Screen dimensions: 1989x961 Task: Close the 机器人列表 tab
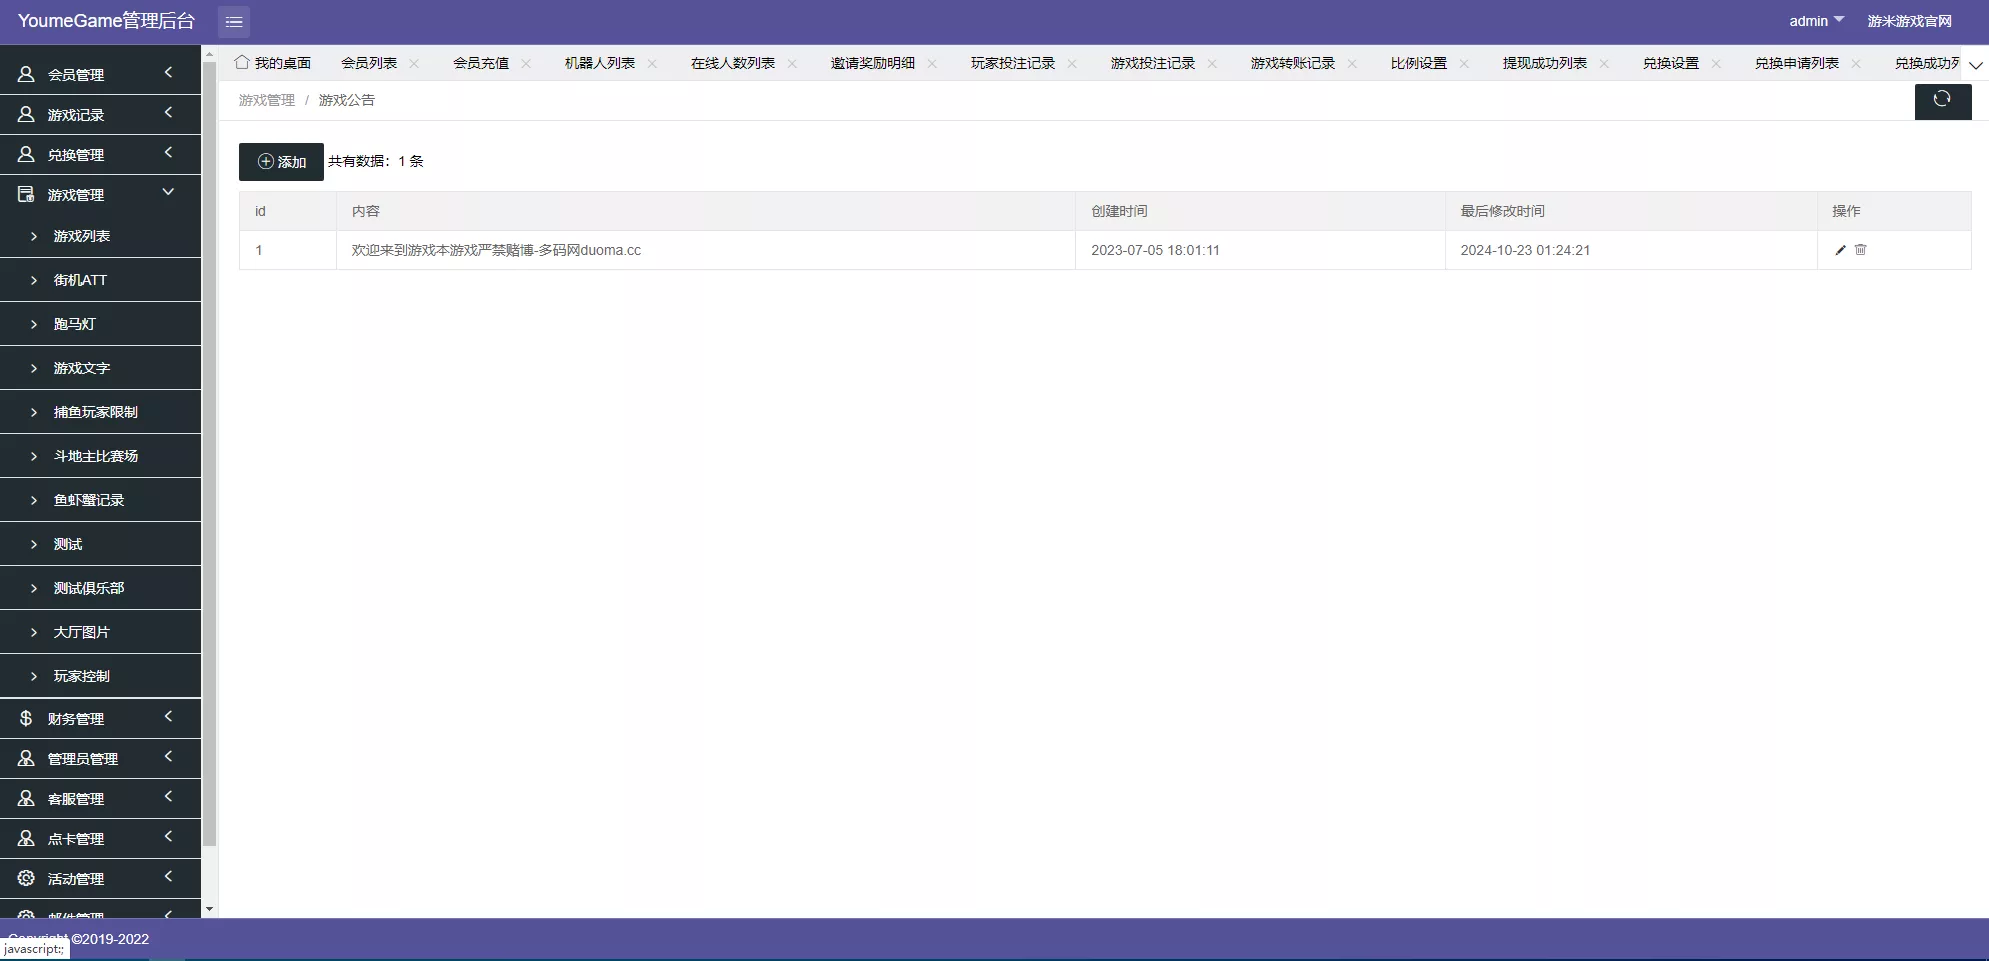652,63
